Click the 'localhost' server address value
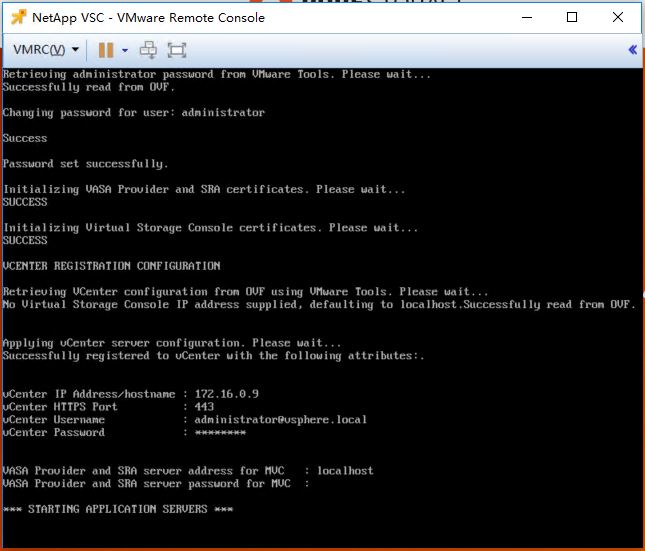The height and width of the screenshot is (551, 645). [x=345, y=470]
